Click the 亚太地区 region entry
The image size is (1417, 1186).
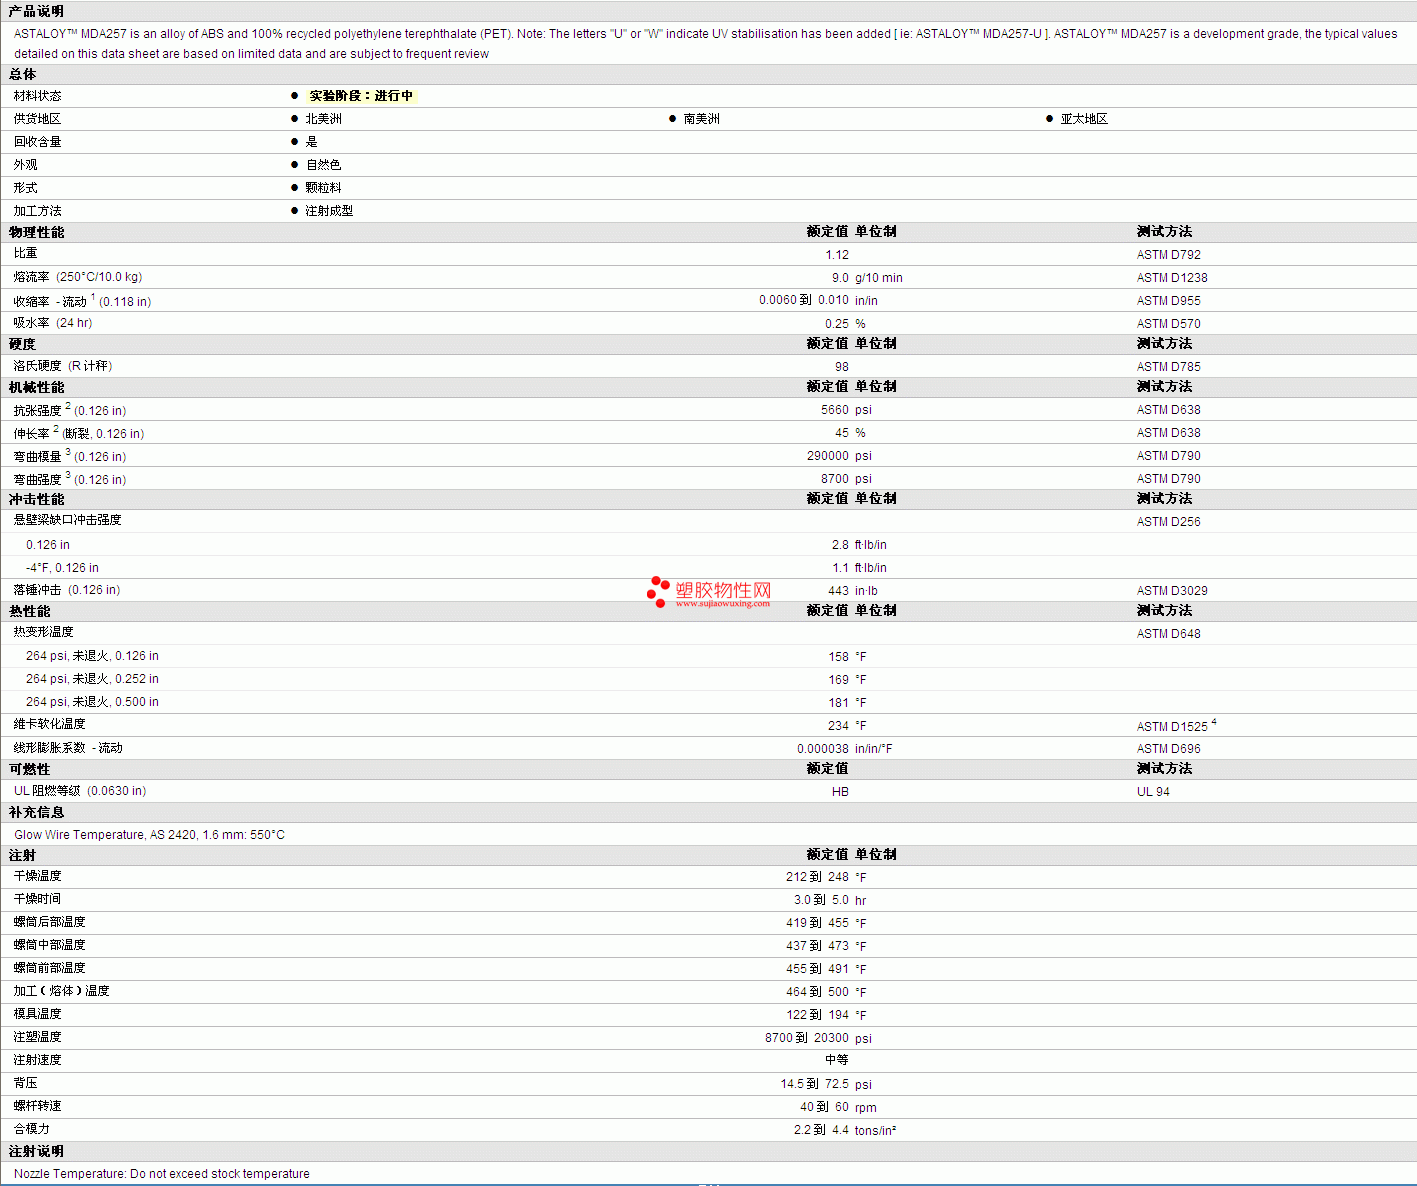point(1084,119)
